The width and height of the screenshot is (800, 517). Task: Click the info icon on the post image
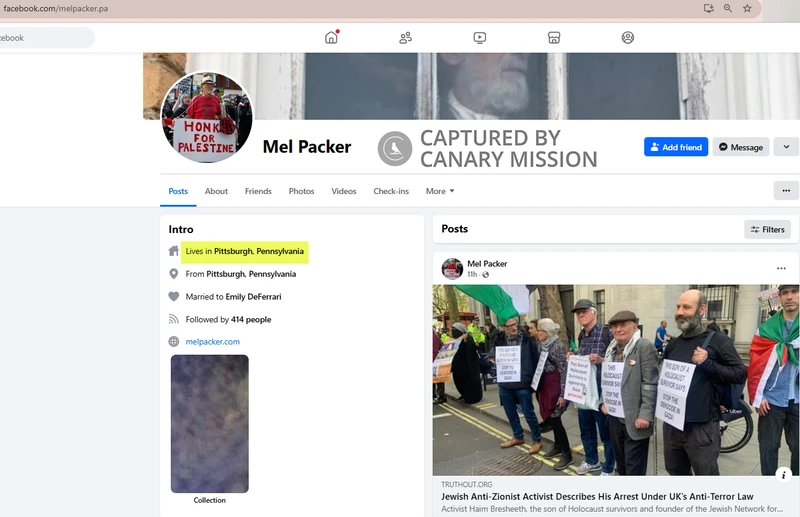click(783, 475)
